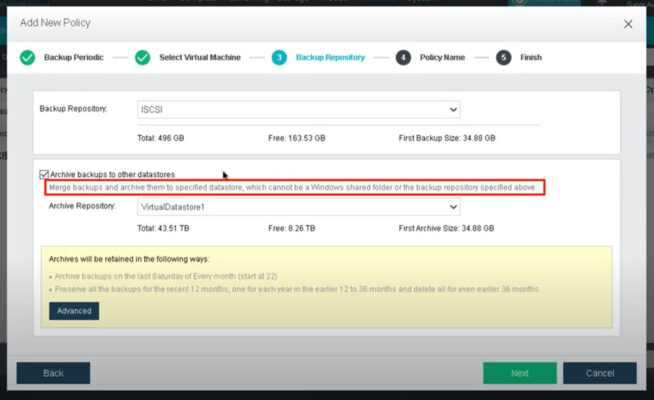Click the step 3 circle icon
The width and height of the screenshot is (654, 400).
279,58
